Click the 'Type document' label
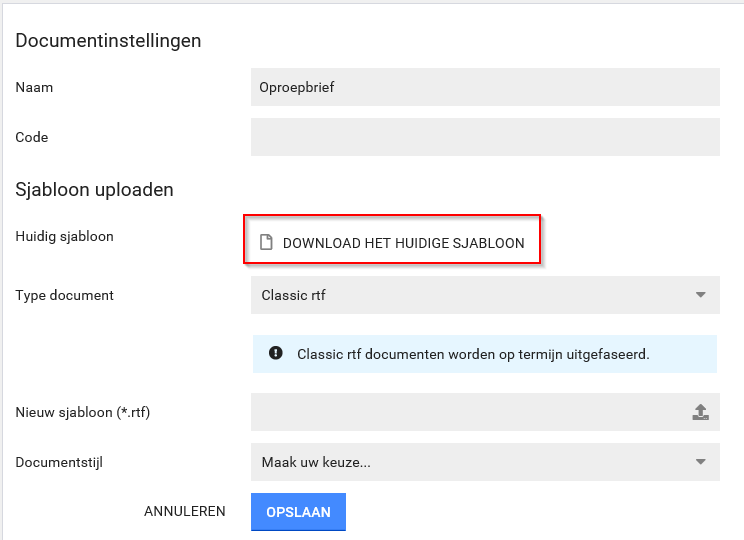The height and width of the screenshot is (540, 744). 65,295
